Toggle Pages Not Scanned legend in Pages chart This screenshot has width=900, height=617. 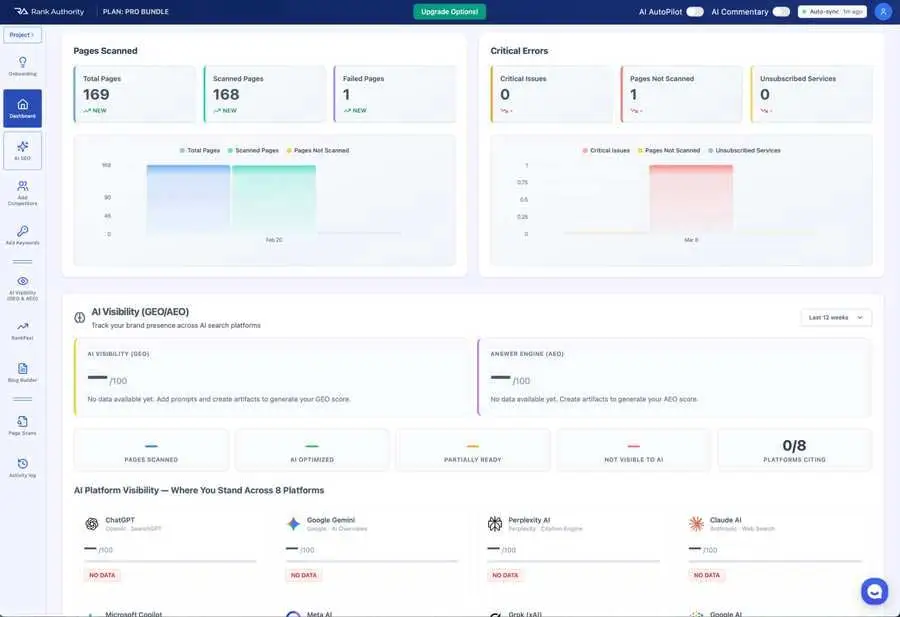[317, 150]
